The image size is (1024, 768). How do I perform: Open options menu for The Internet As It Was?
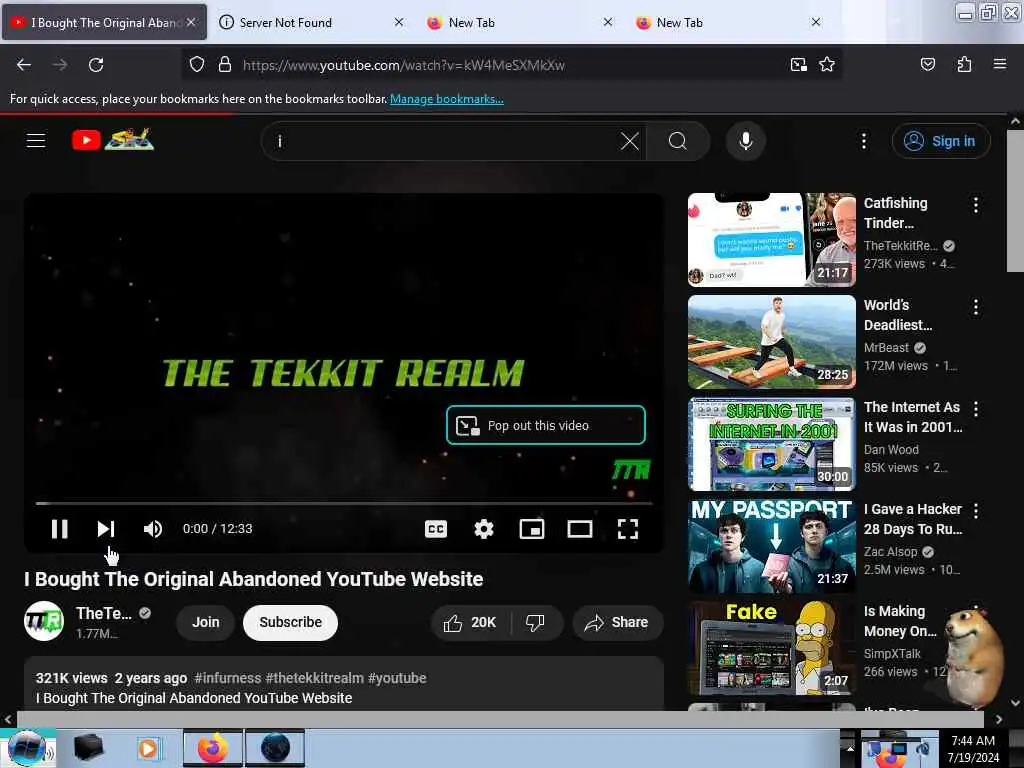point(976,409)
